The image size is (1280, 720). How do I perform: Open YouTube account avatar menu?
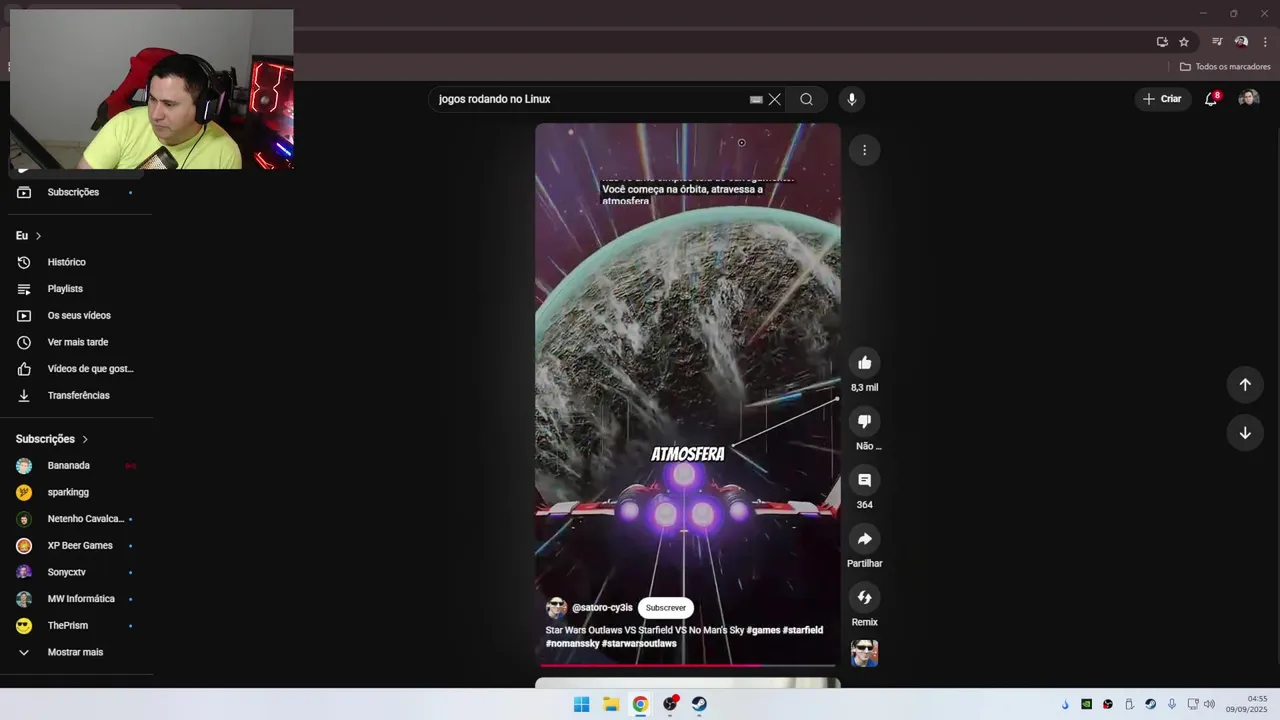1249,99
